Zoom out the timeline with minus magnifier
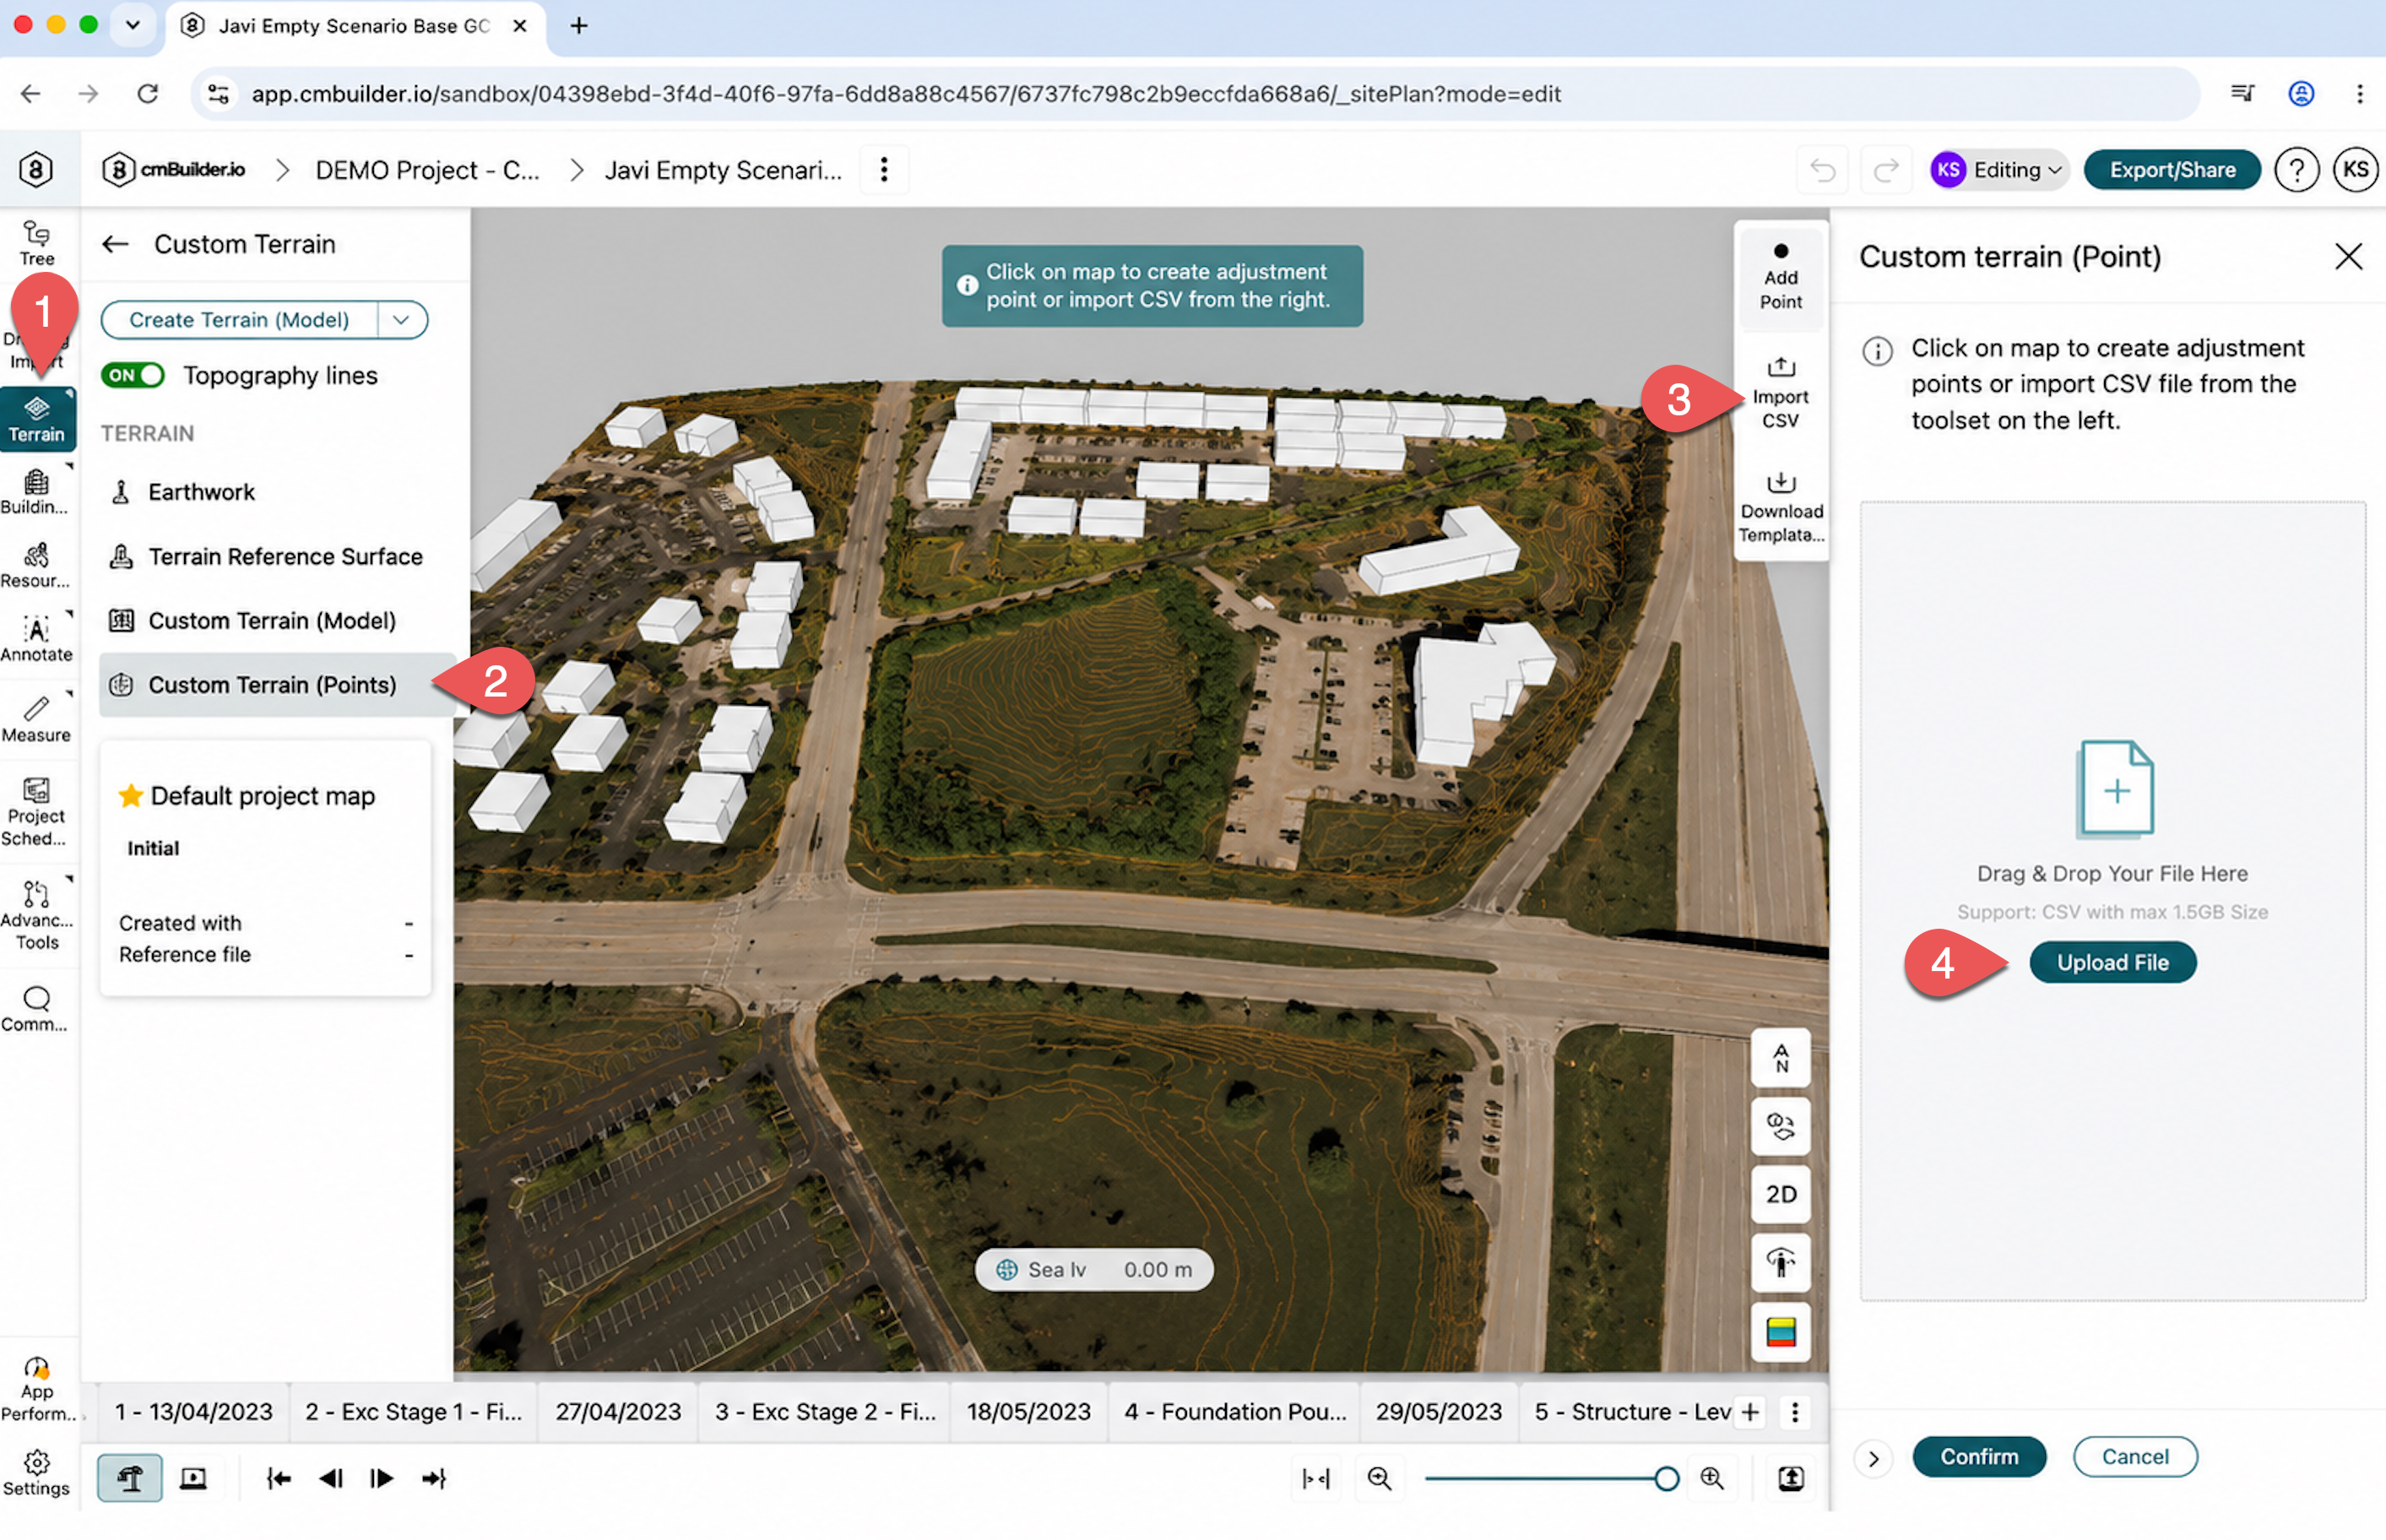The height and width of the screenshot is (1540, 2386). [1379, 1478]
